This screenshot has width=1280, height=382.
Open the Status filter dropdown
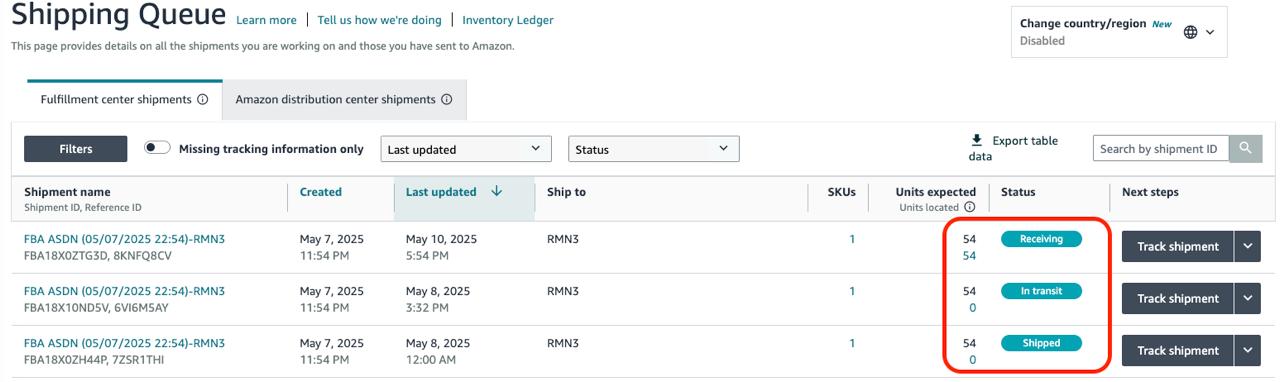pyautogui.click(x=654, y=149)
